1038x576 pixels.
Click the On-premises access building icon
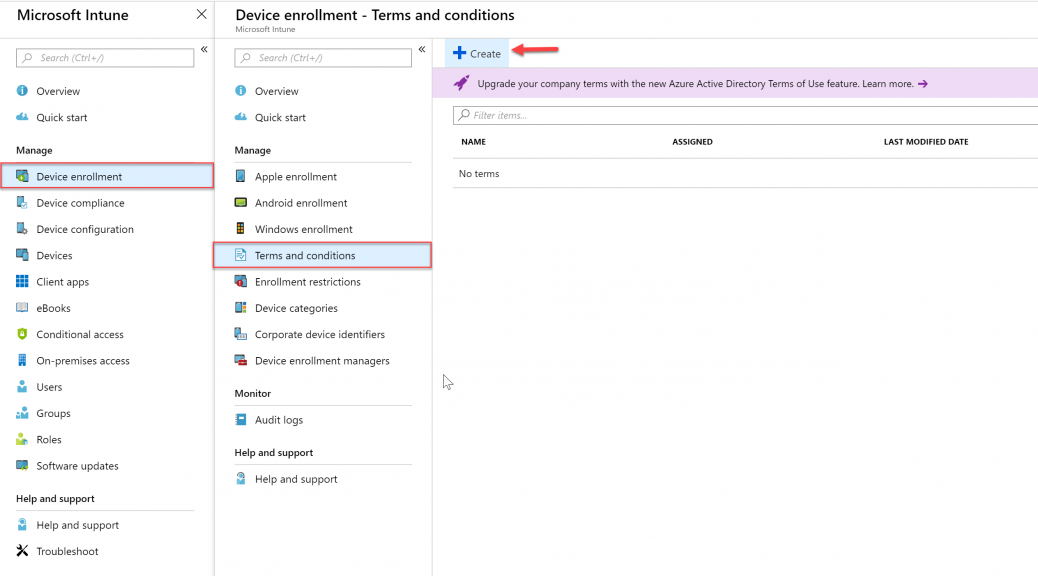23,360
